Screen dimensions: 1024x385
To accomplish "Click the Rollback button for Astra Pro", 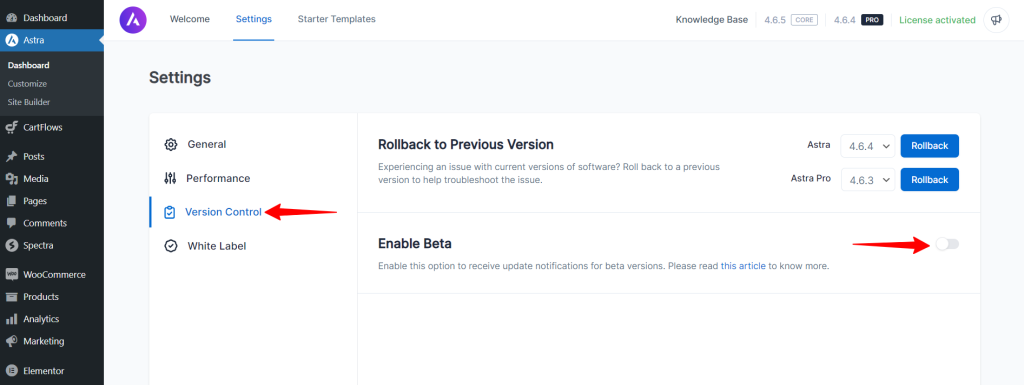I will 929,179.
